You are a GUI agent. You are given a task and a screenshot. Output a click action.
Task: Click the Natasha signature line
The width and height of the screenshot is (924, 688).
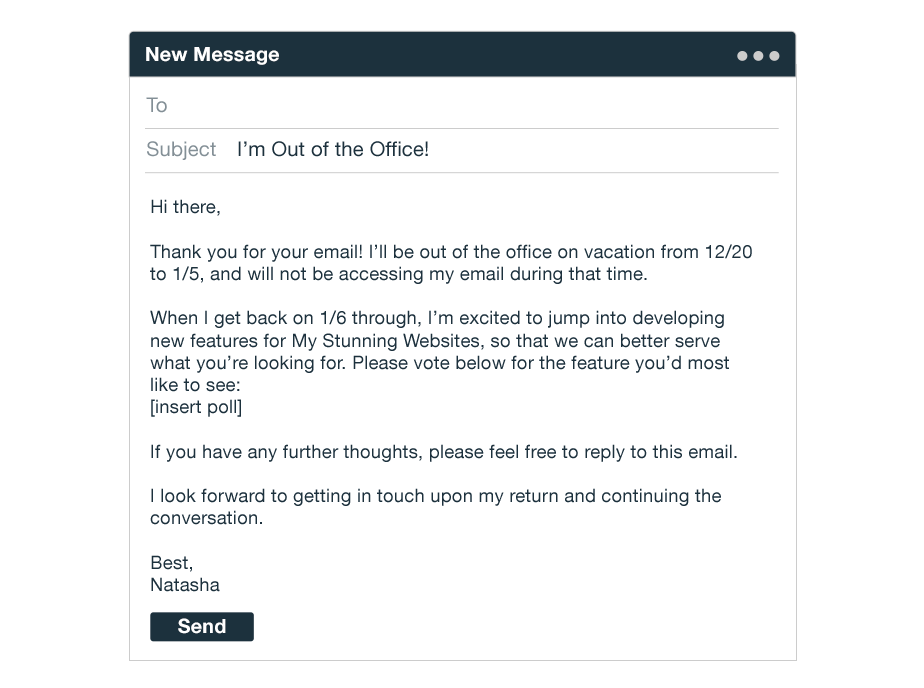(184, 585)
